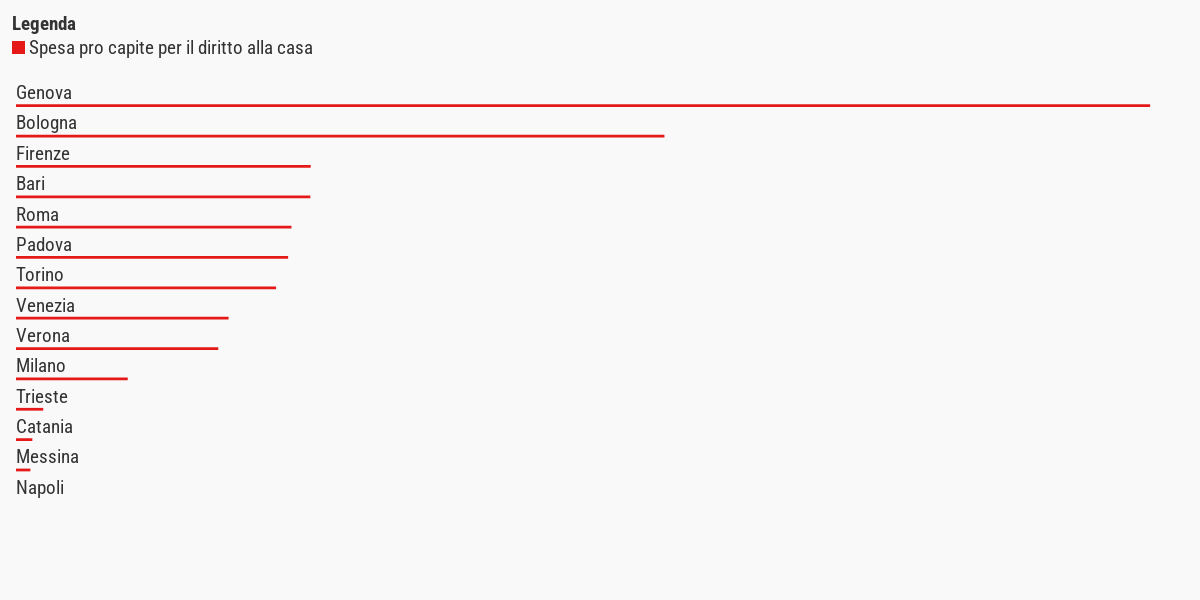The width and height of the screenshot is (1200, 600).
Task: Click the Genova city label
Action: coord(44,93)
